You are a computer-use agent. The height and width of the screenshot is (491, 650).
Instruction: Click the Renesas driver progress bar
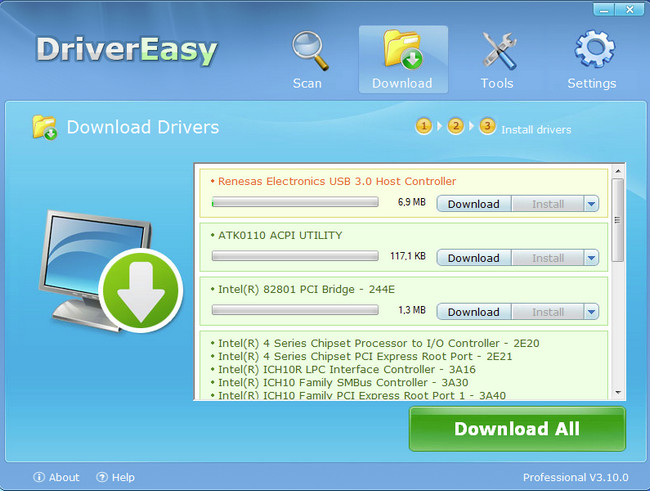point(295,202)
